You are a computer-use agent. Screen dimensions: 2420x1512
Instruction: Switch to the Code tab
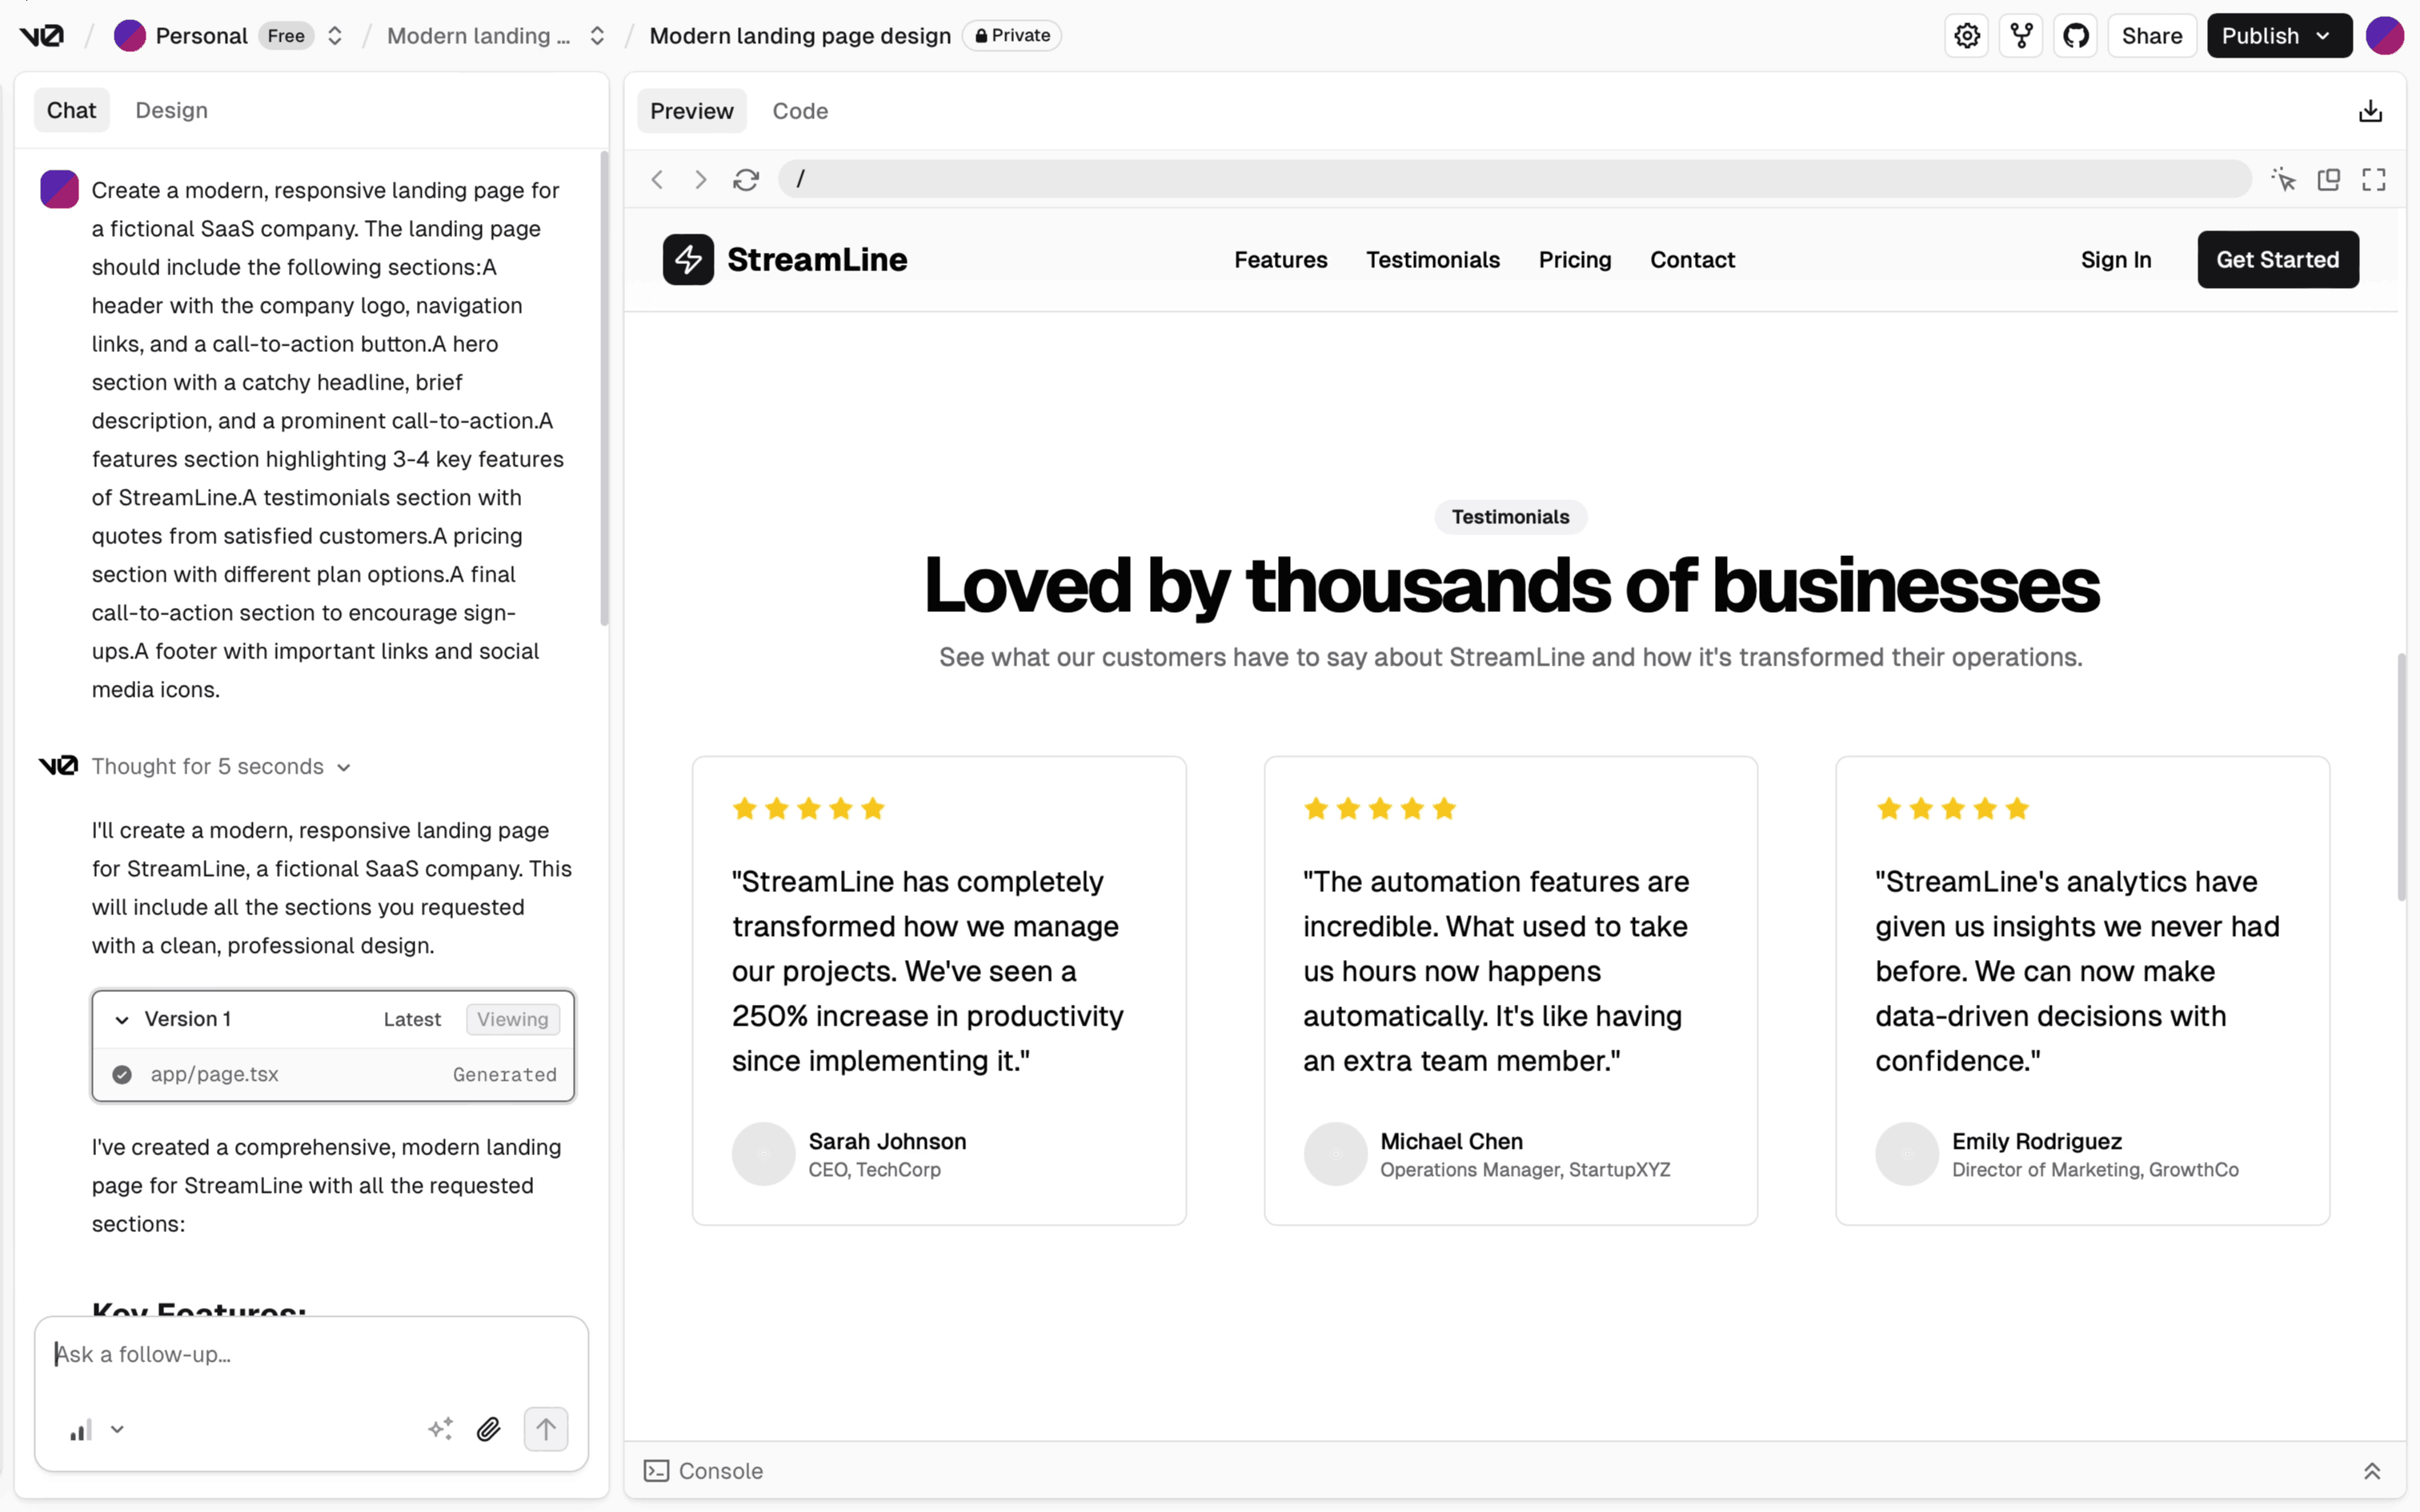pos(799,111)
